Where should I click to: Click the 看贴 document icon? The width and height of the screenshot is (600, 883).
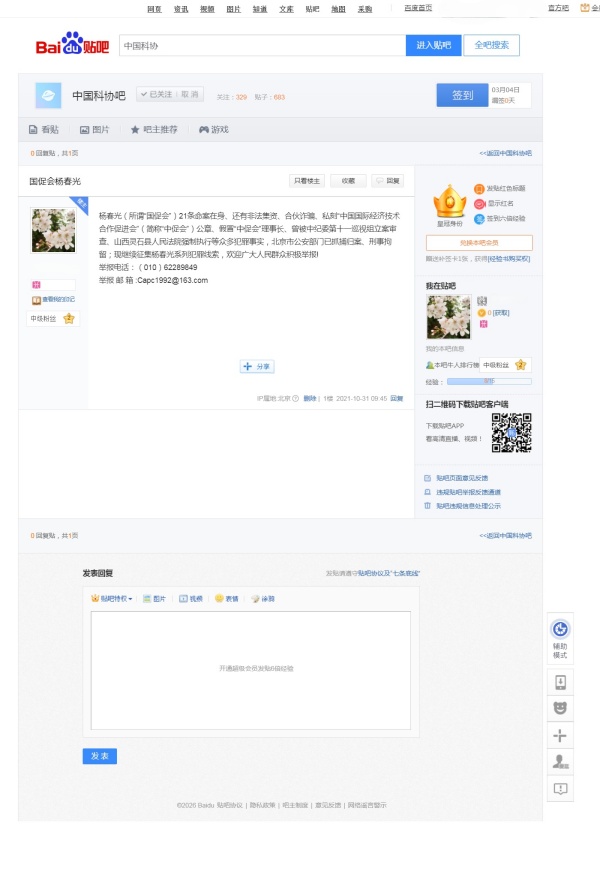point(33,130)
